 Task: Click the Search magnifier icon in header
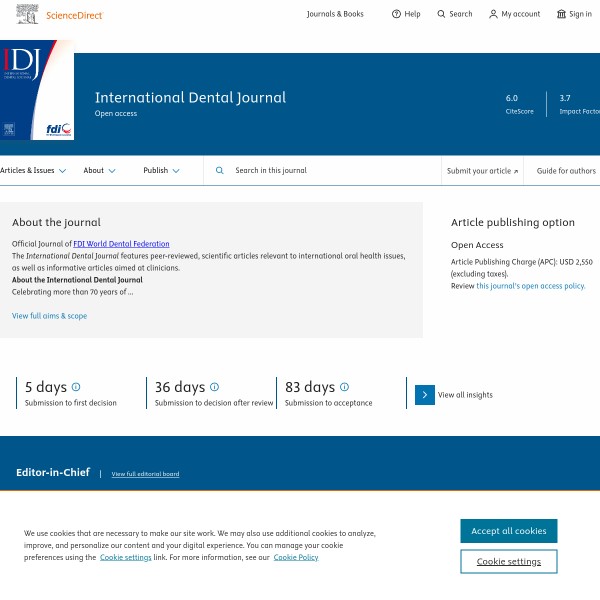pos(442,14)
